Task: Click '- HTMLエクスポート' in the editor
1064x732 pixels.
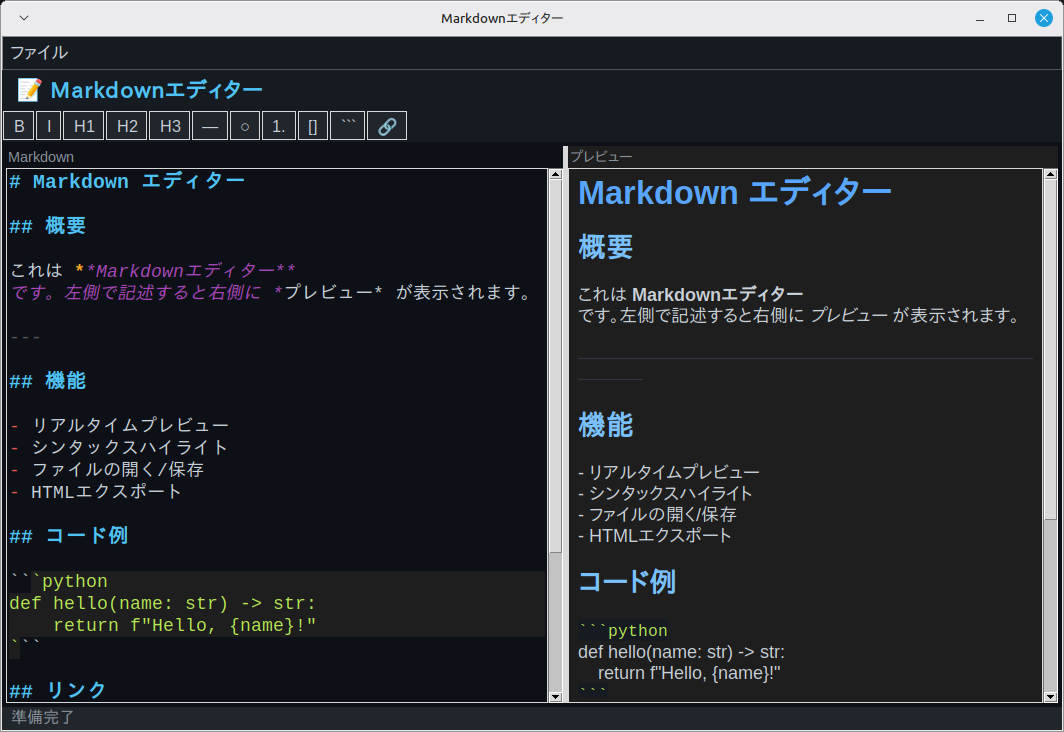Action: pos(96,492)
